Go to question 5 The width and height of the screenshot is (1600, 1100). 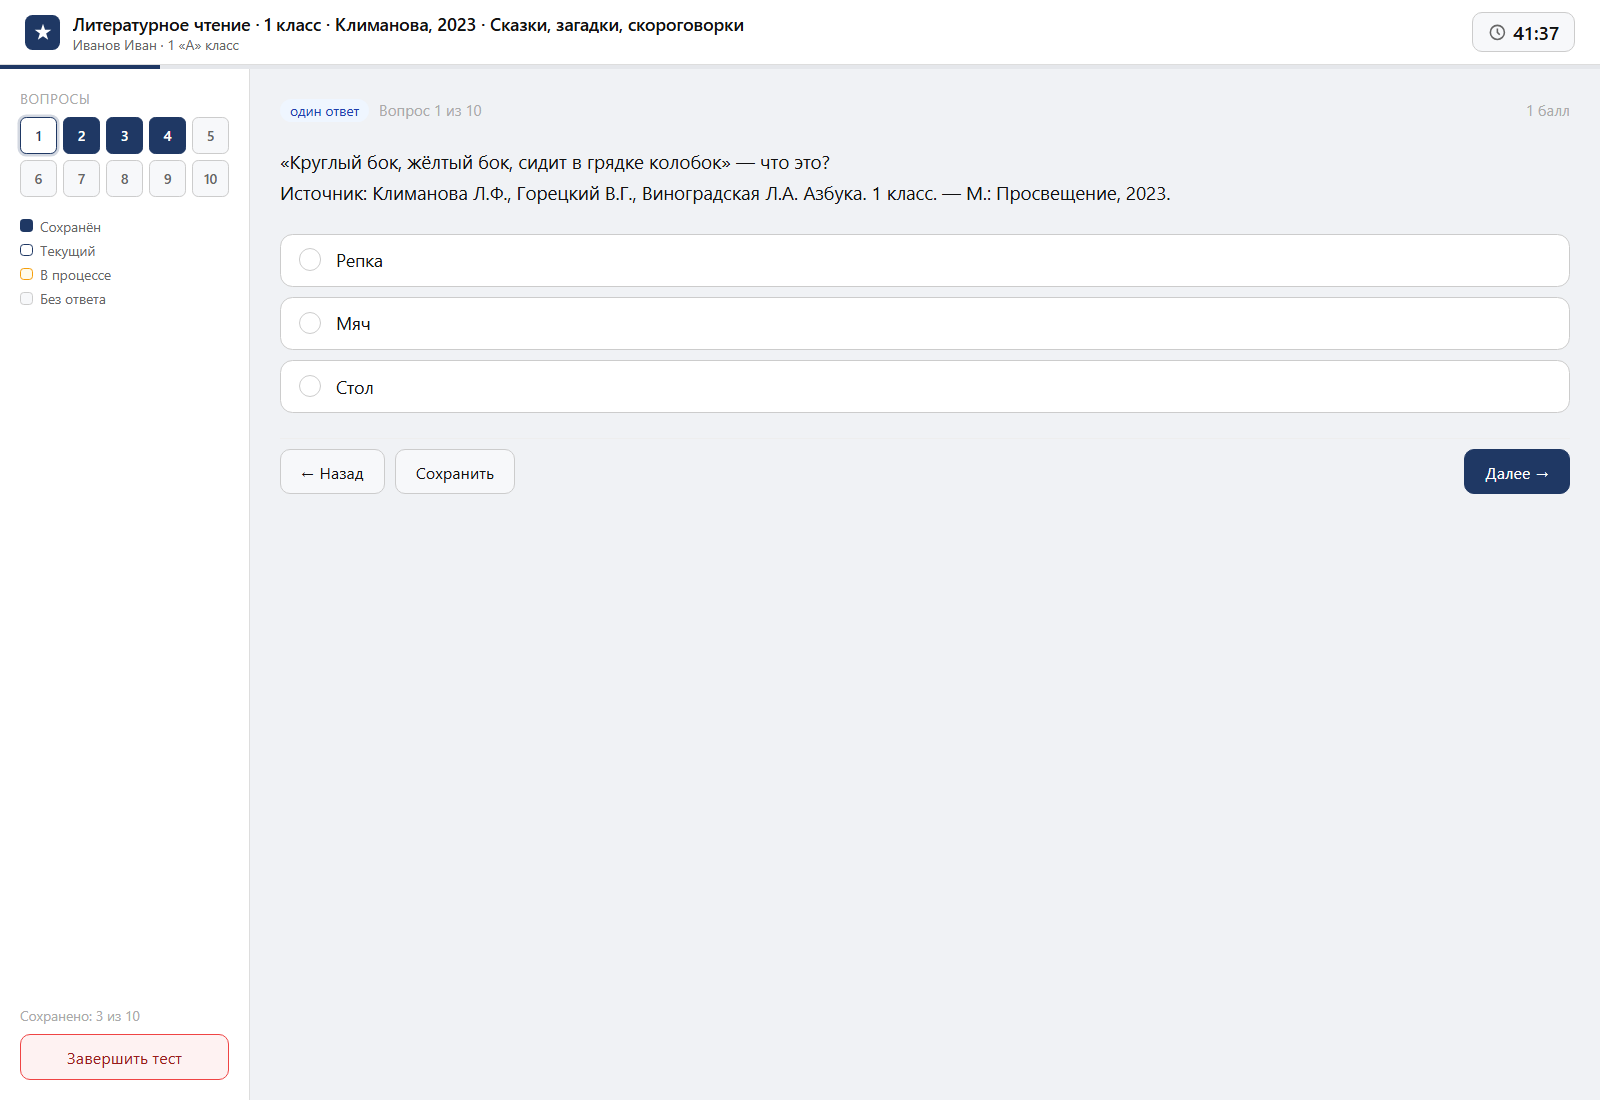[x=210, y=136]
